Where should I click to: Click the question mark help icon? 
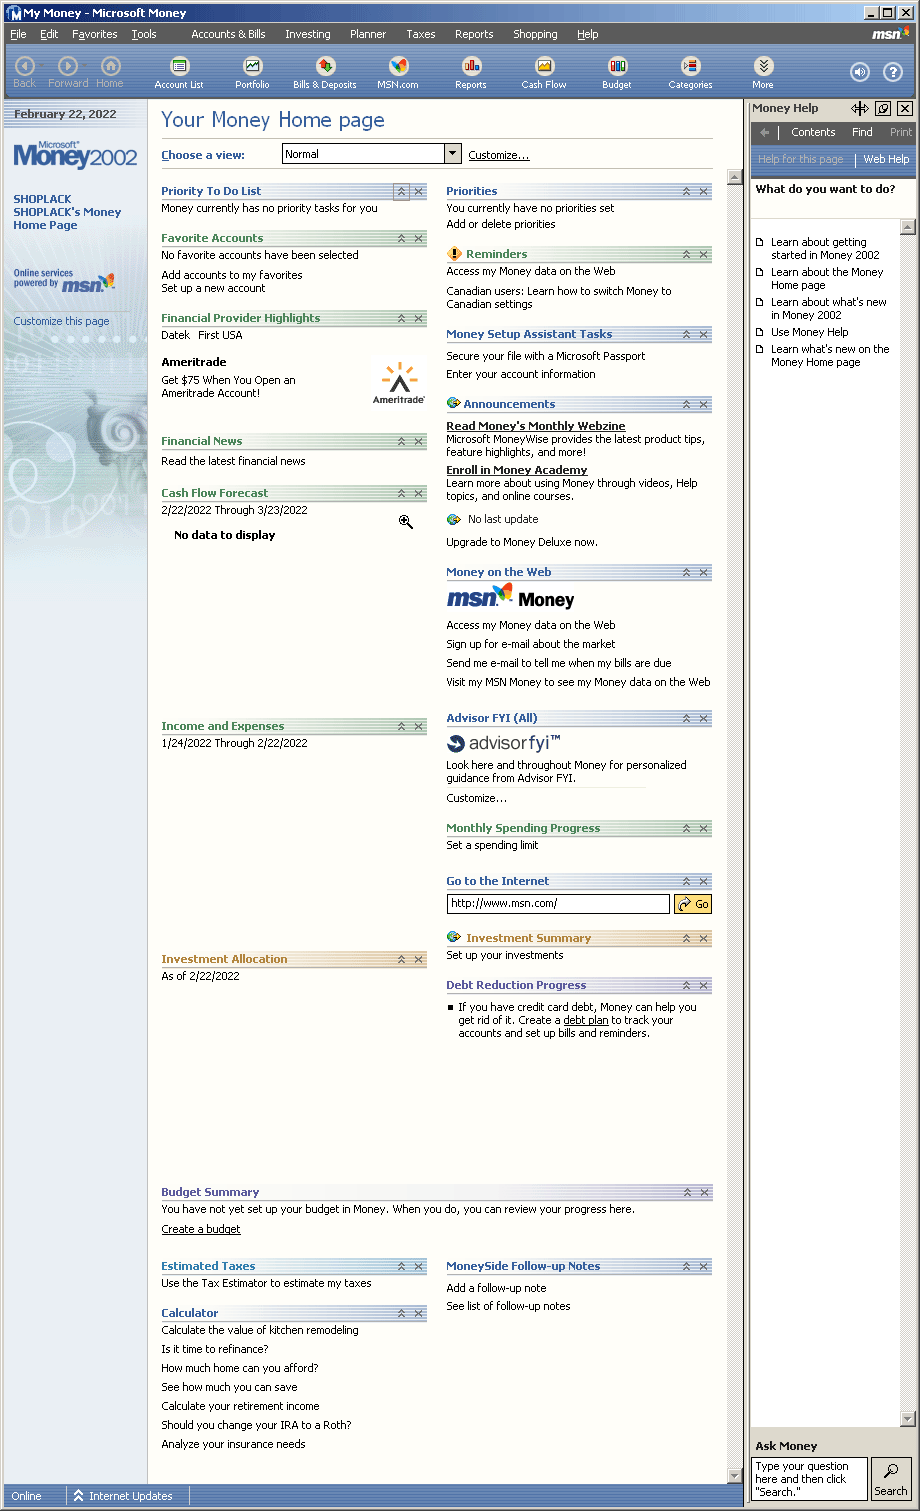(x=893, y=72)
